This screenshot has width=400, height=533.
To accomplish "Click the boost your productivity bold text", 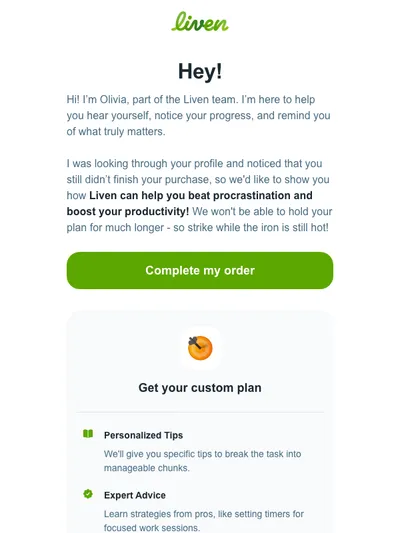I will click(x=128, y=211).
